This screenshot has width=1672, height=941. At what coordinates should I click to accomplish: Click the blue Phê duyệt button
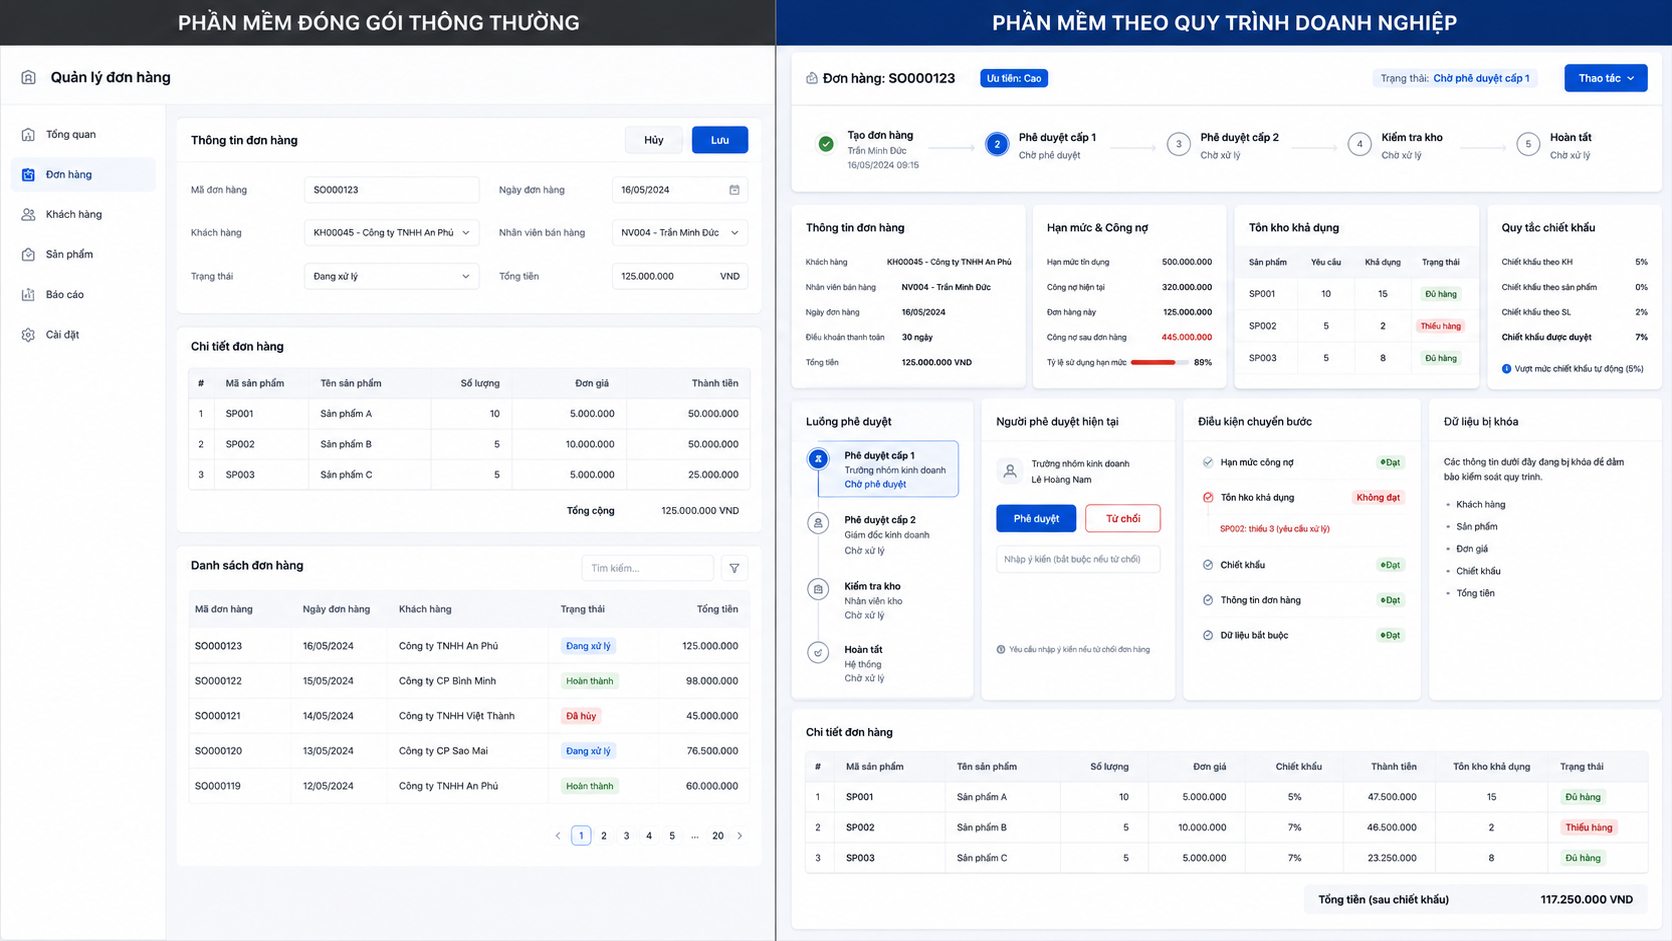click(x=1036, y=518)
